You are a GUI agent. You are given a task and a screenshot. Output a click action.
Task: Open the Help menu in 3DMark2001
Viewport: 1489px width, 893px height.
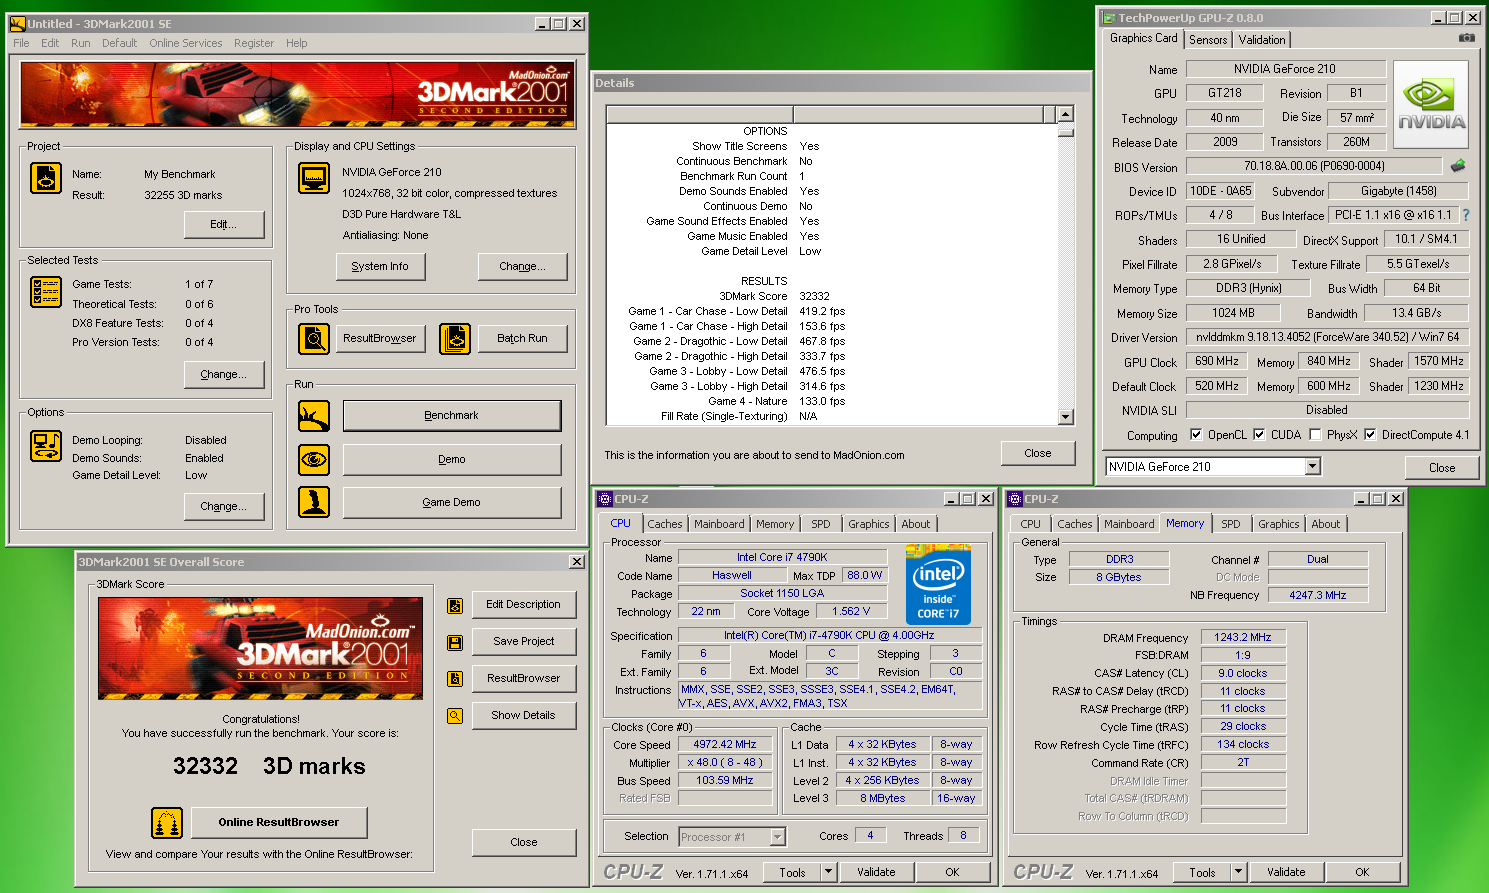[x=297, y=43]
